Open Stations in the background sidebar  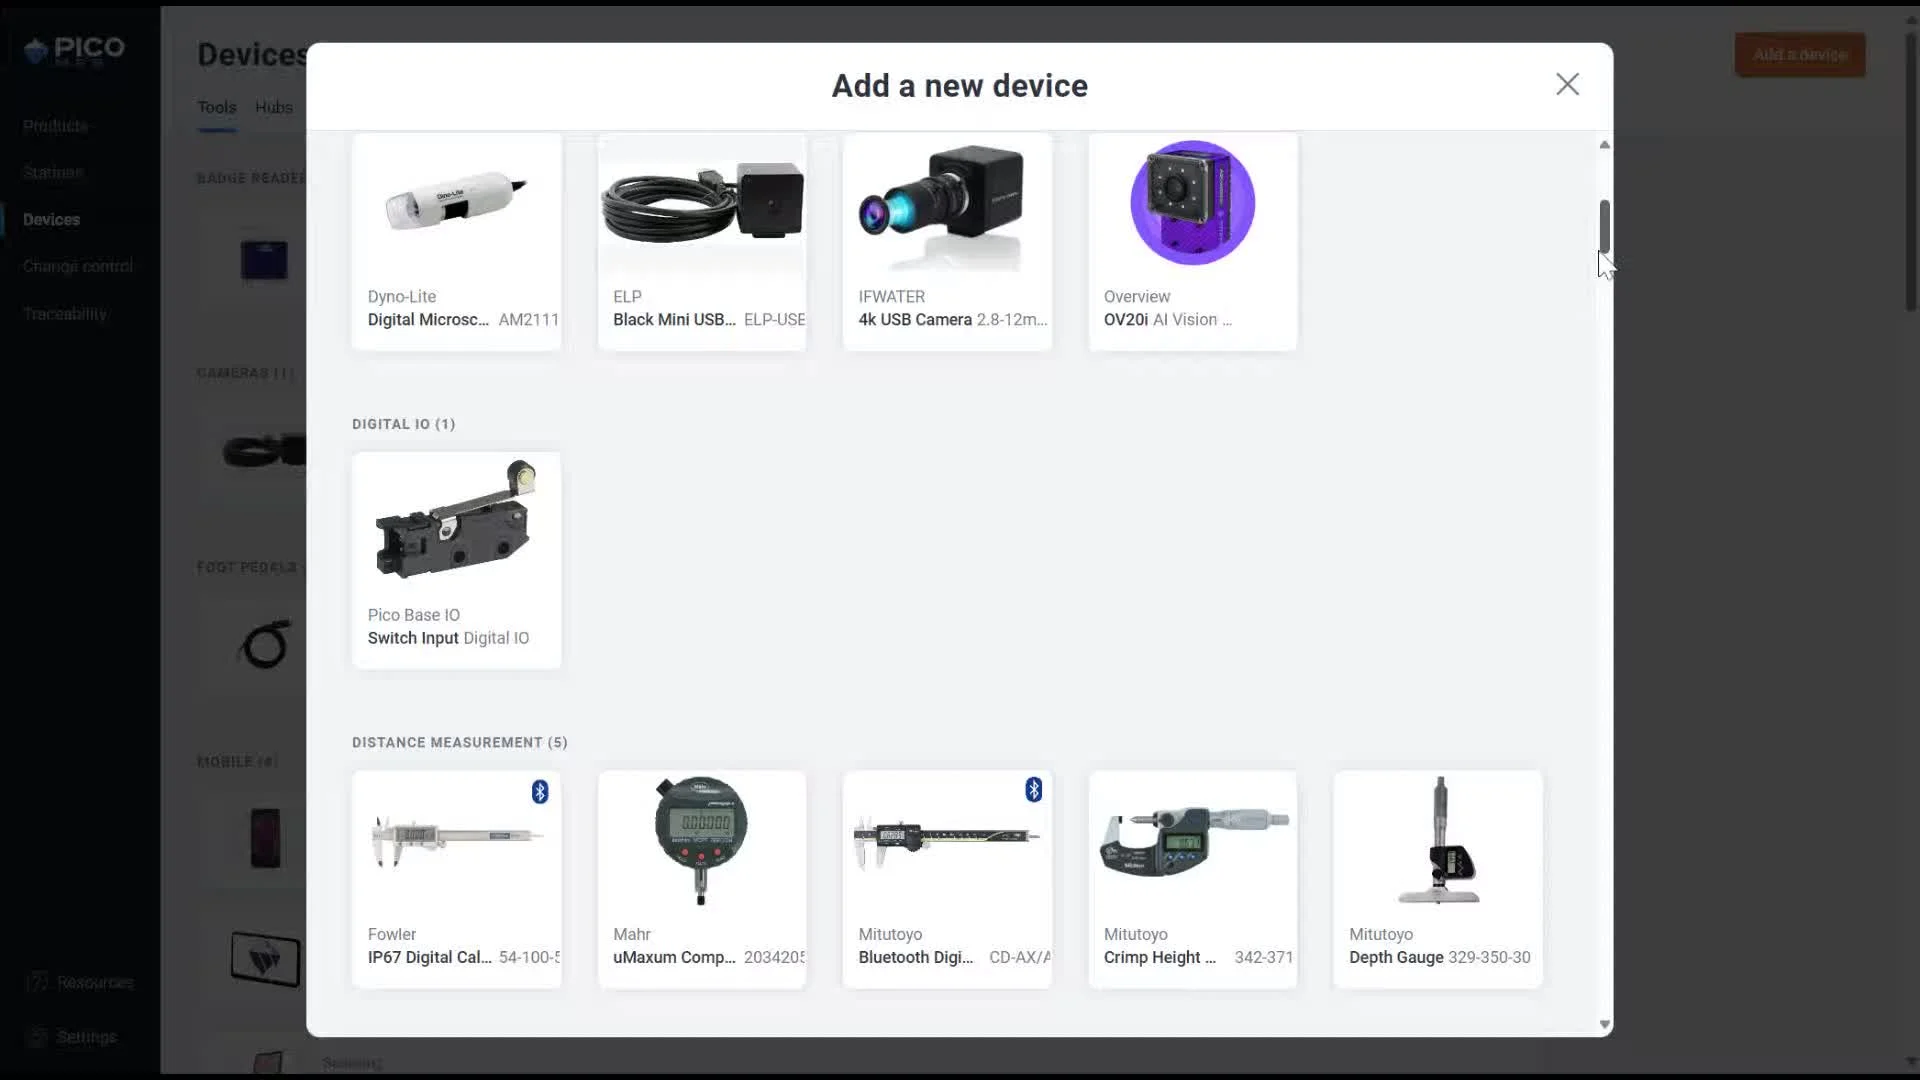coord(52,172)
